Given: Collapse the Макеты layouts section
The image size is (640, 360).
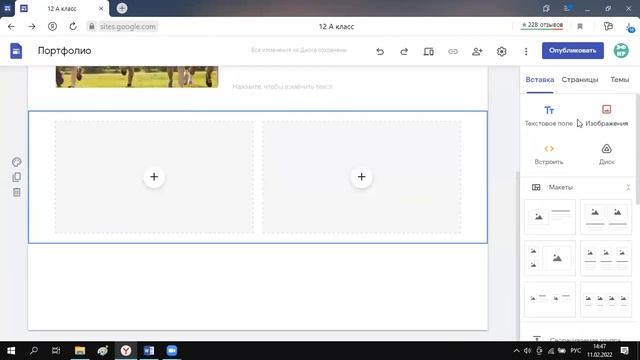Looking at the screenshot, I should tap(628, 187).
